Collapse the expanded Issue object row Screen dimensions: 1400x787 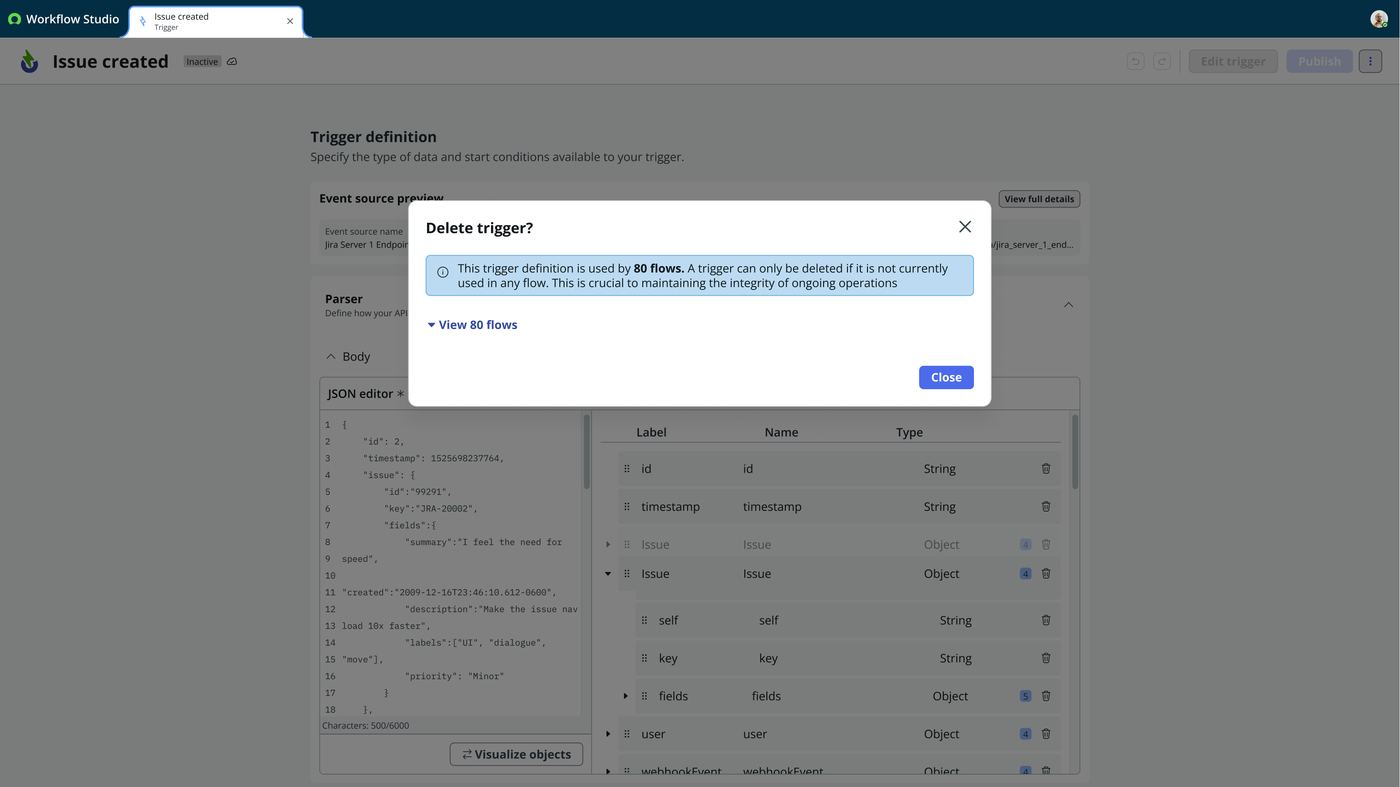click(608, 574)
